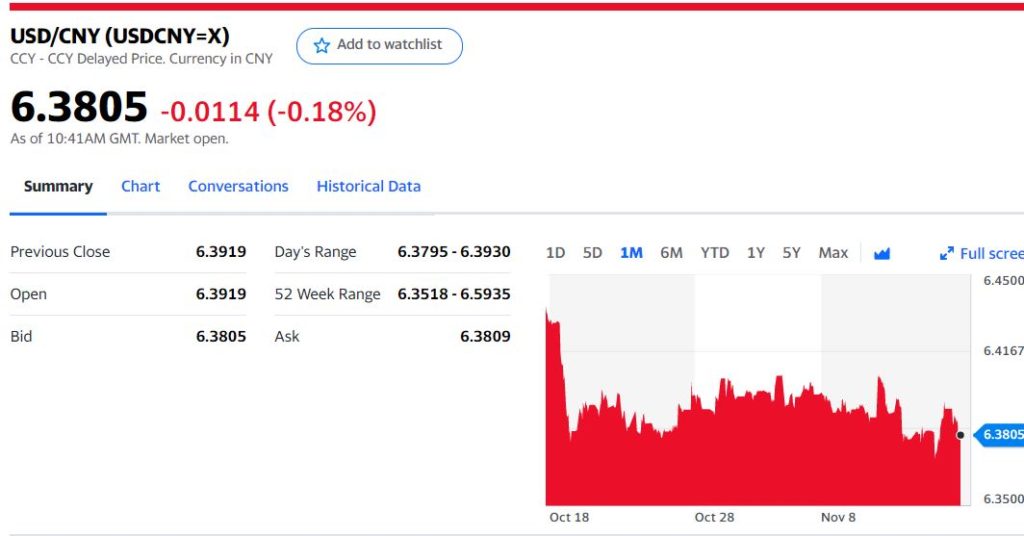Click the full screen expand arrows icon
The height and width of the screenshot is (536, 1024).
point(946,254)
